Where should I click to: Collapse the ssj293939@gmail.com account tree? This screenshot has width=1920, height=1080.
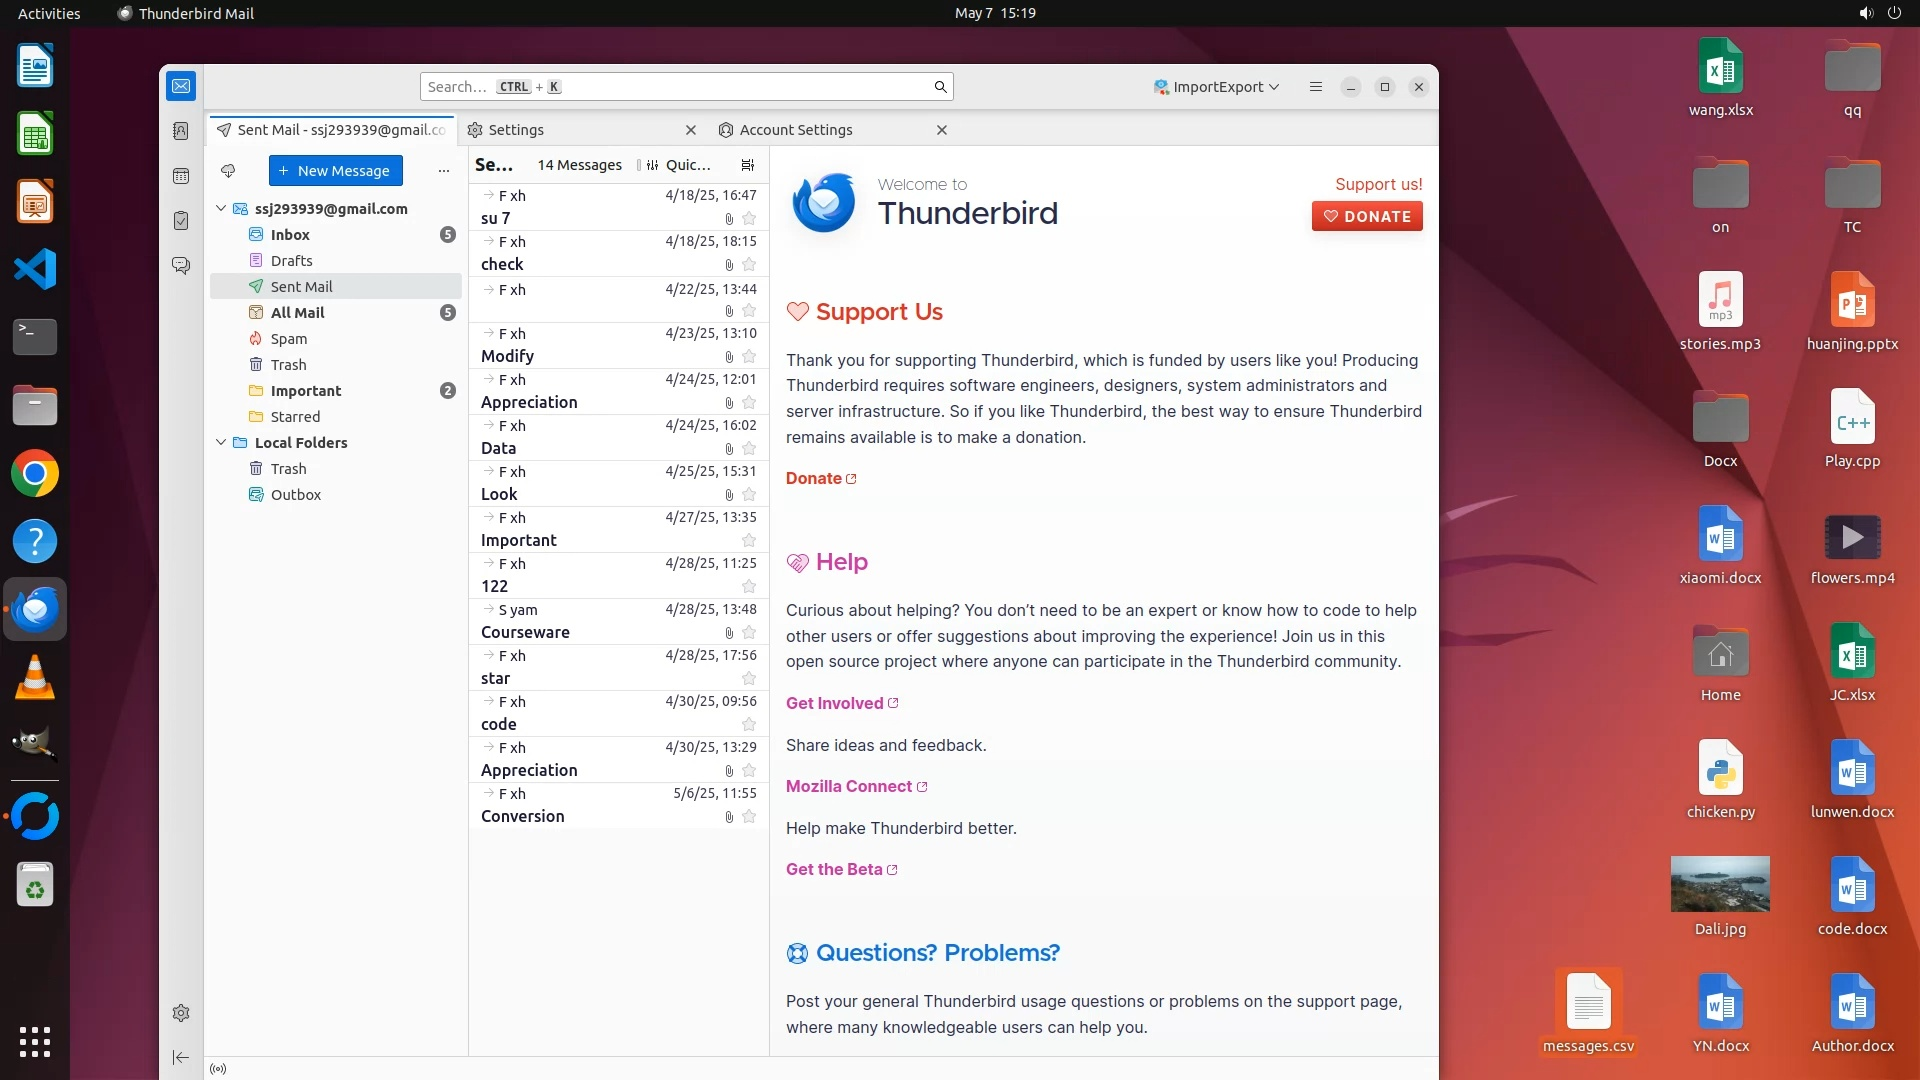(x=221, y=209)
